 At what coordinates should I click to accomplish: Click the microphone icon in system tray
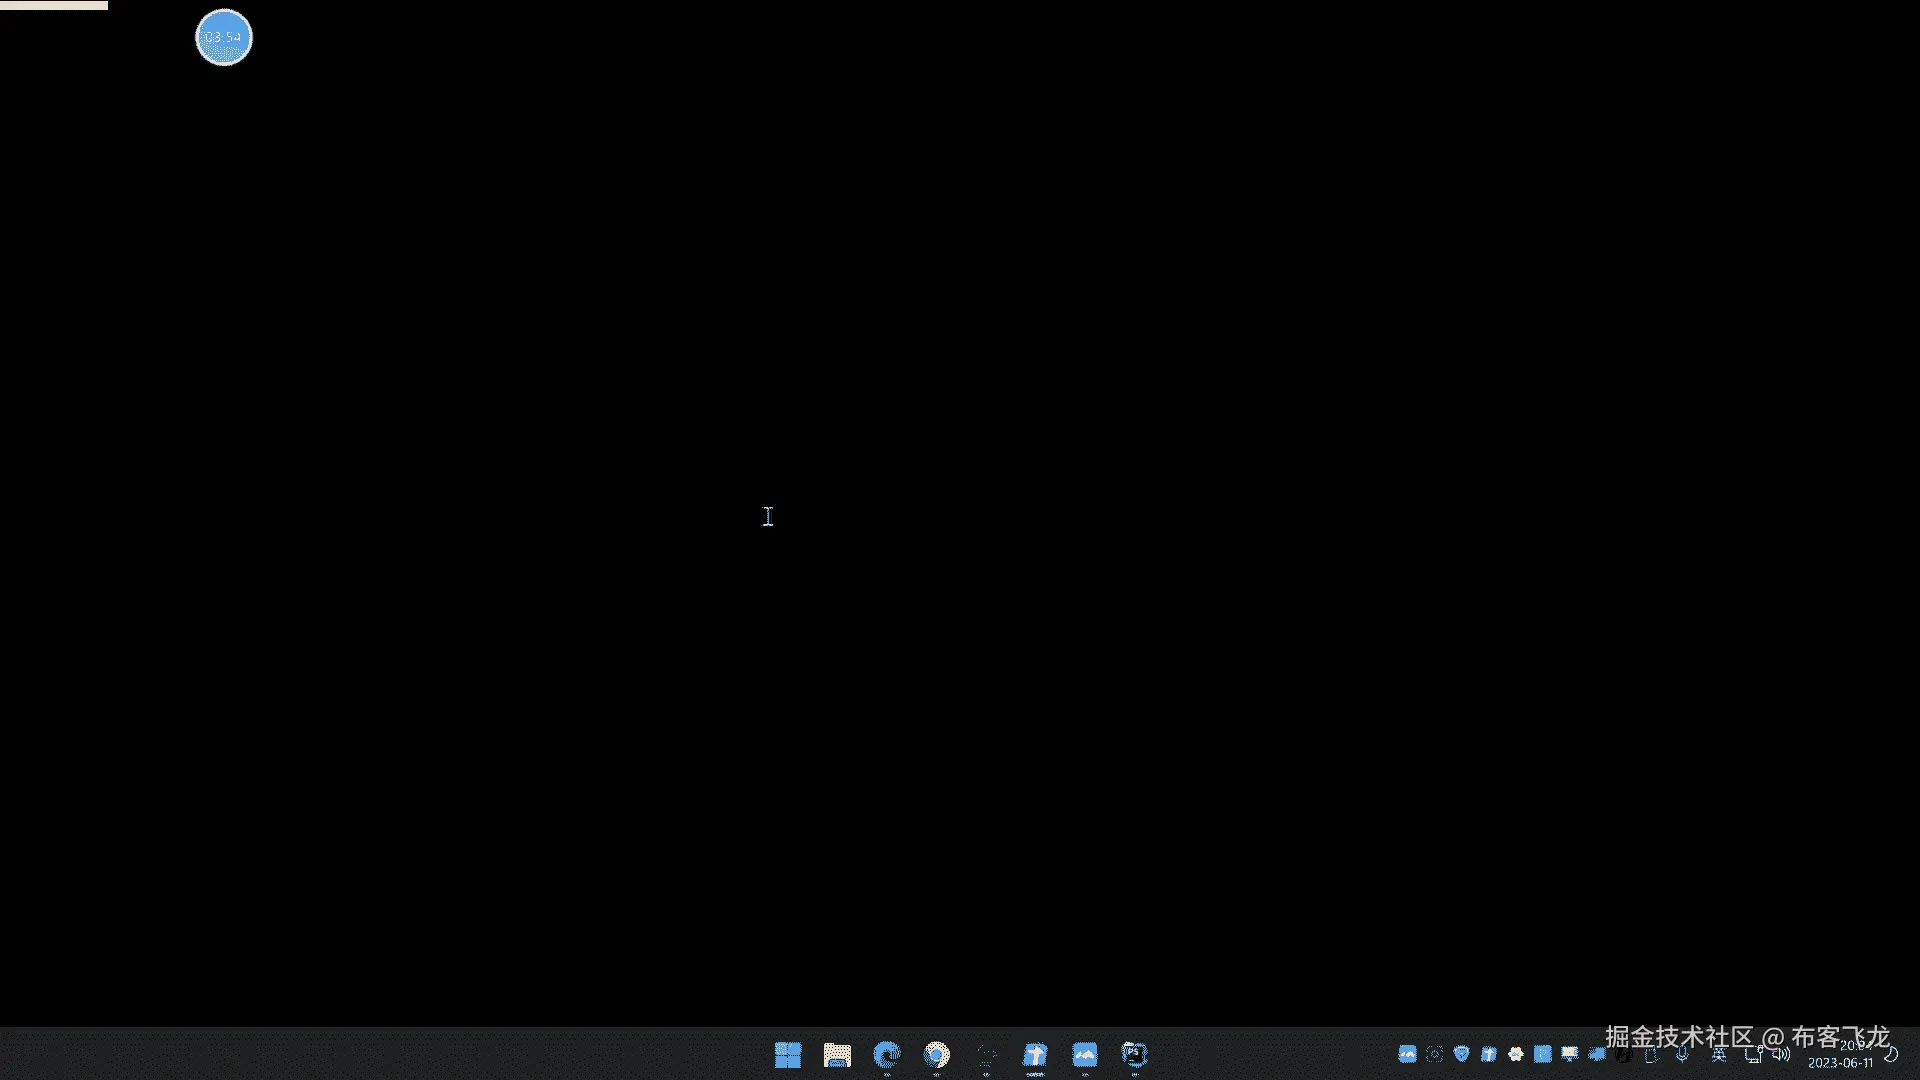click(x=1682, y=1054)
